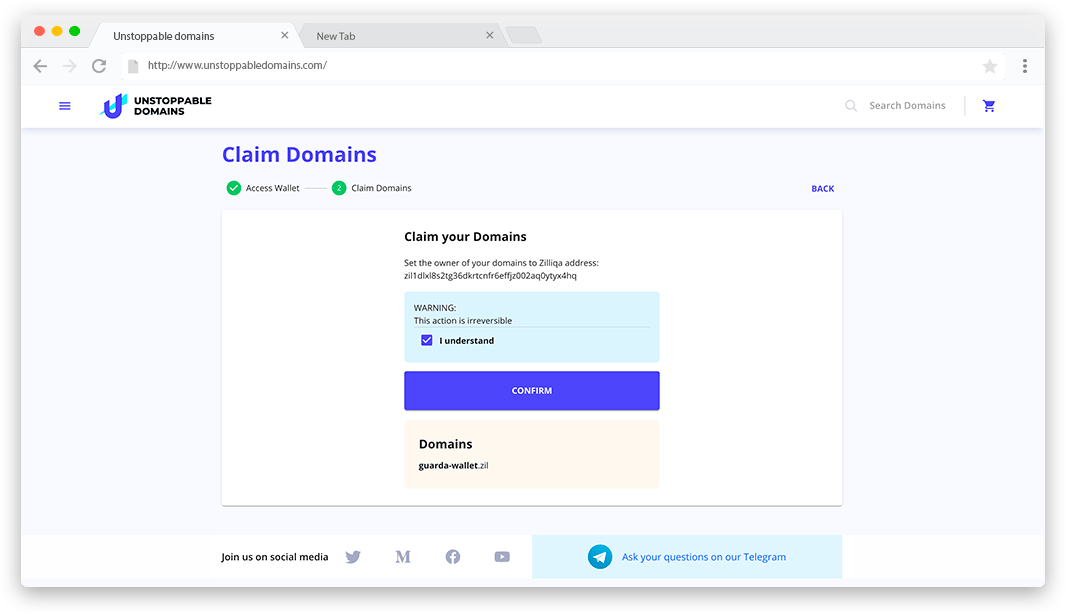The image size is (1066, 614).
Task: Open the shopping cart
Action: click(x=989, y=105)
